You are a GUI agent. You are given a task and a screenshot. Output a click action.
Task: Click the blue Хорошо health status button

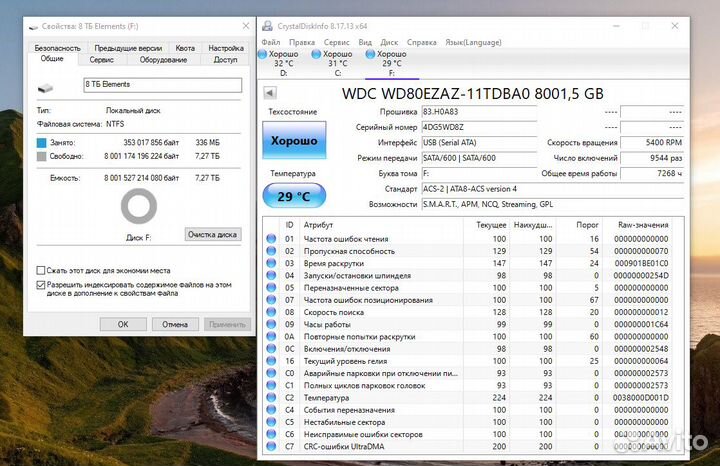click(294, 140)
